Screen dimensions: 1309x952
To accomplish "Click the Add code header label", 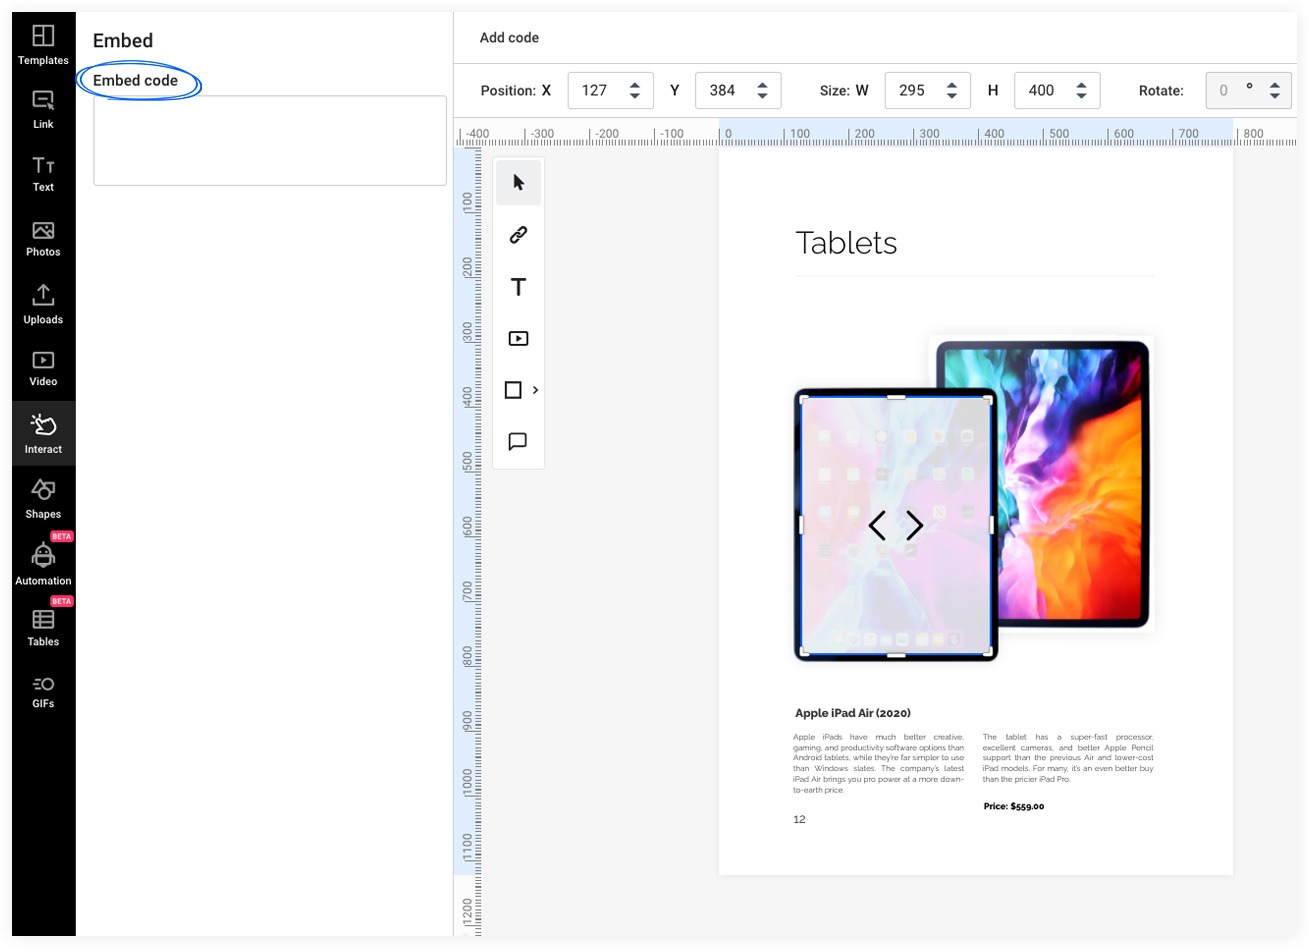I will pyautogui.click(x=509, y=38).
